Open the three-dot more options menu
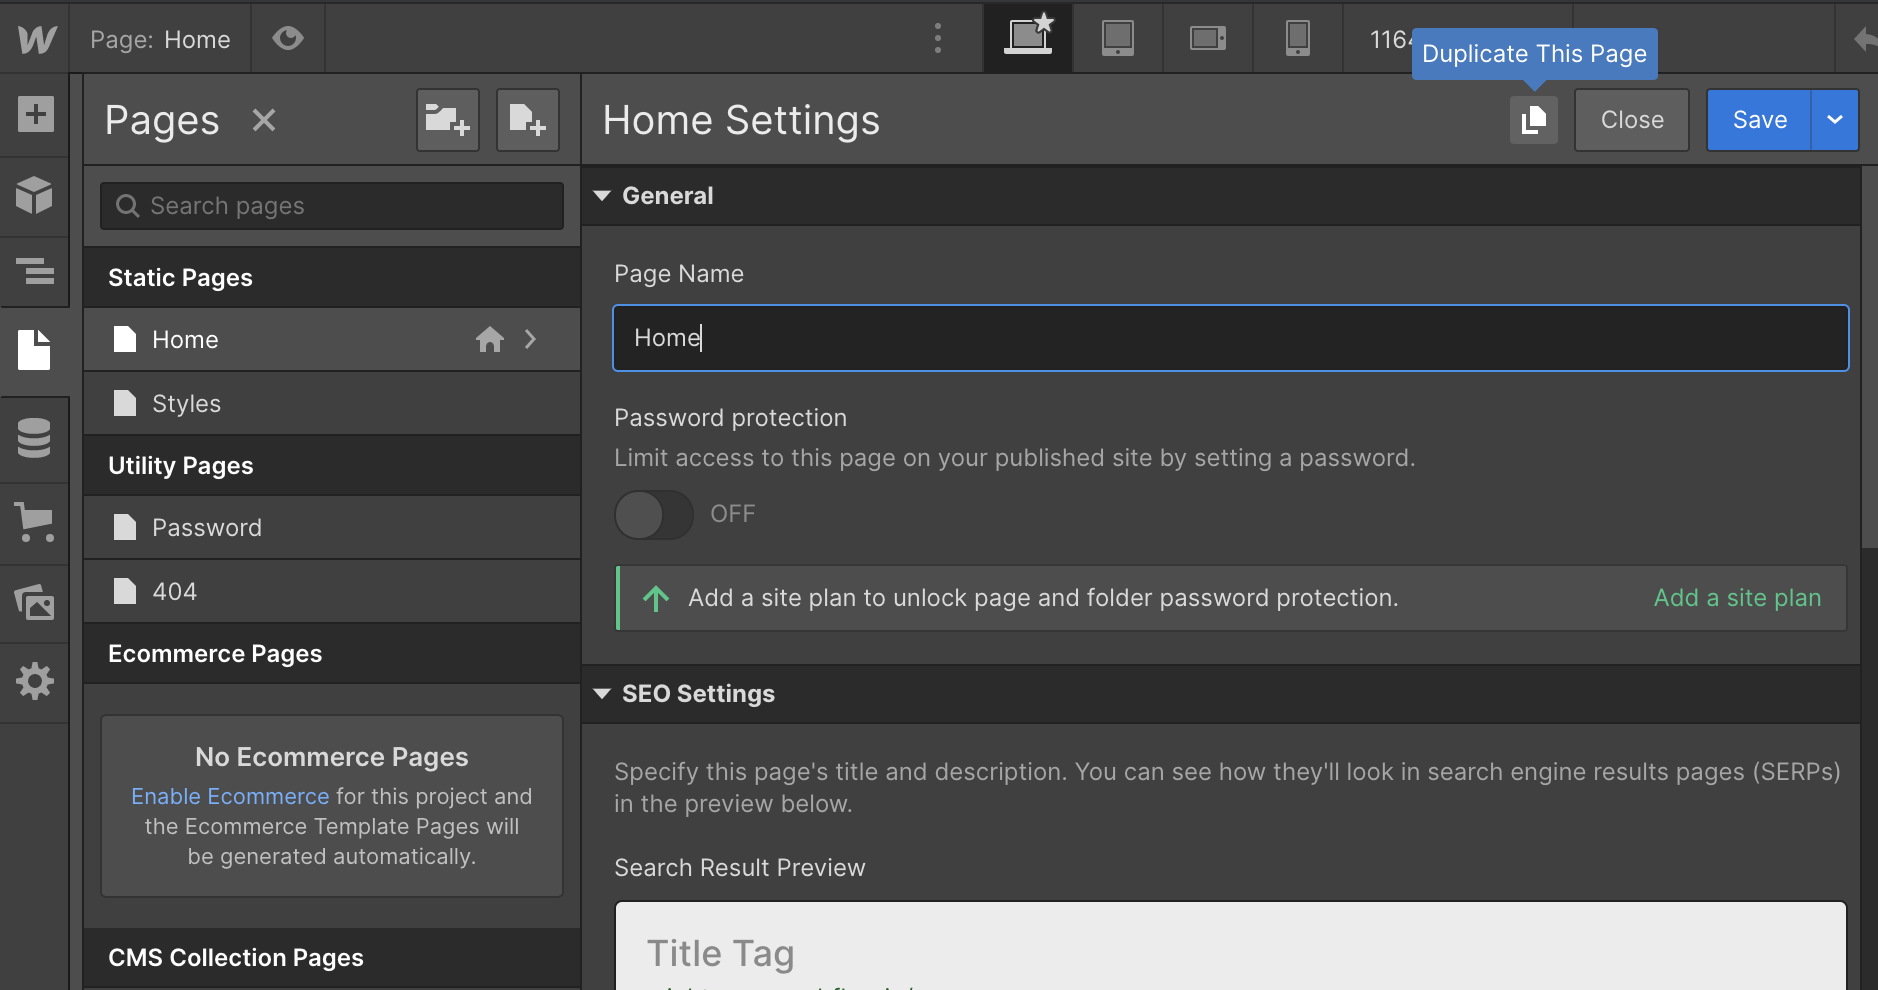The width and height of the screenshot is (1878, 990). pos(938,39)
